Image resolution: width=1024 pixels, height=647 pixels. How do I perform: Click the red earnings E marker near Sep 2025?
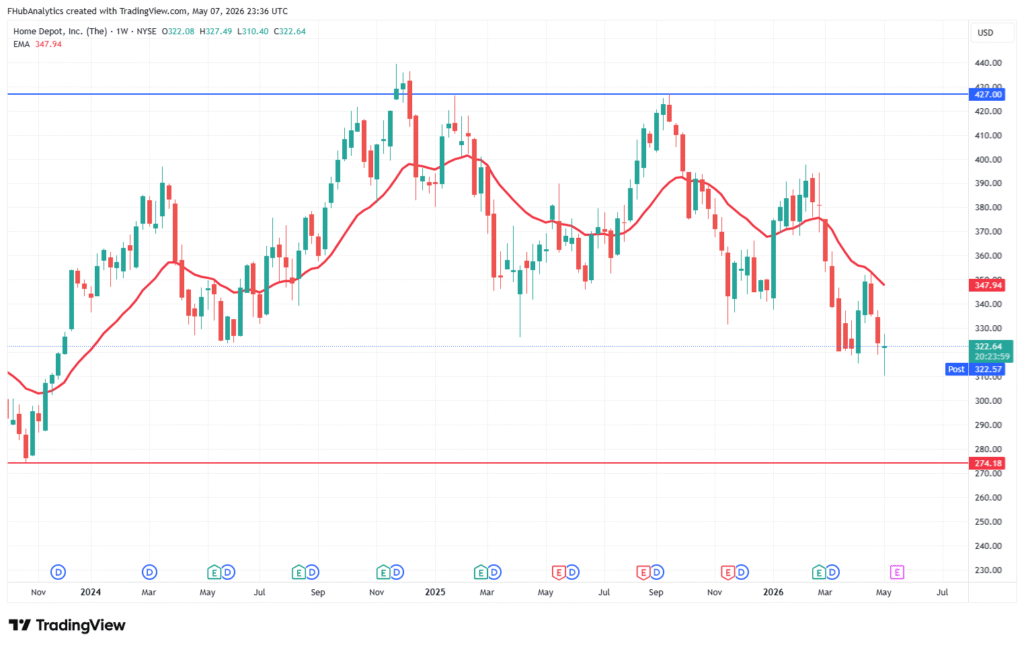tap(643, 573)
